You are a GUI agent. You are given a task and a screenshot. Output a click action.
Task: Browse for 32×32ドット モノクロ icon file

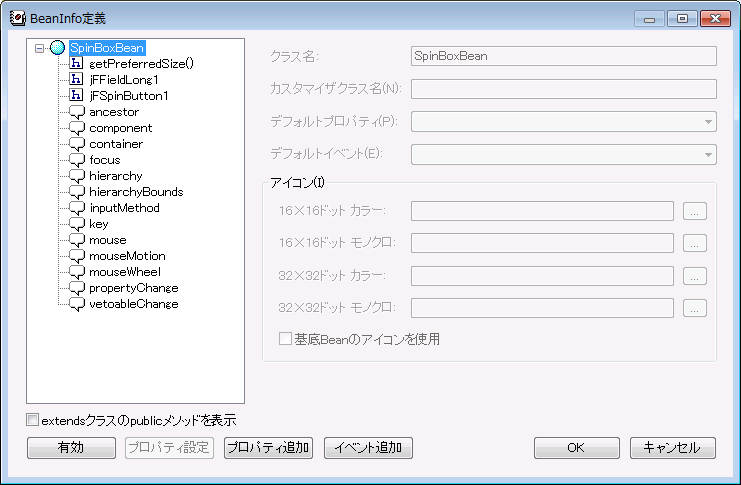695,308
